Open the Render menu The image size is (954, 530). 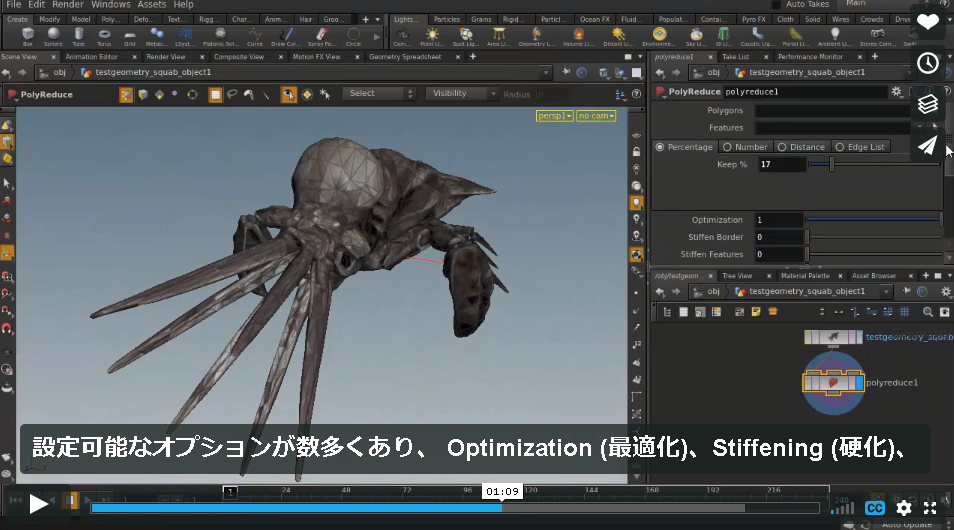point(68,4)
